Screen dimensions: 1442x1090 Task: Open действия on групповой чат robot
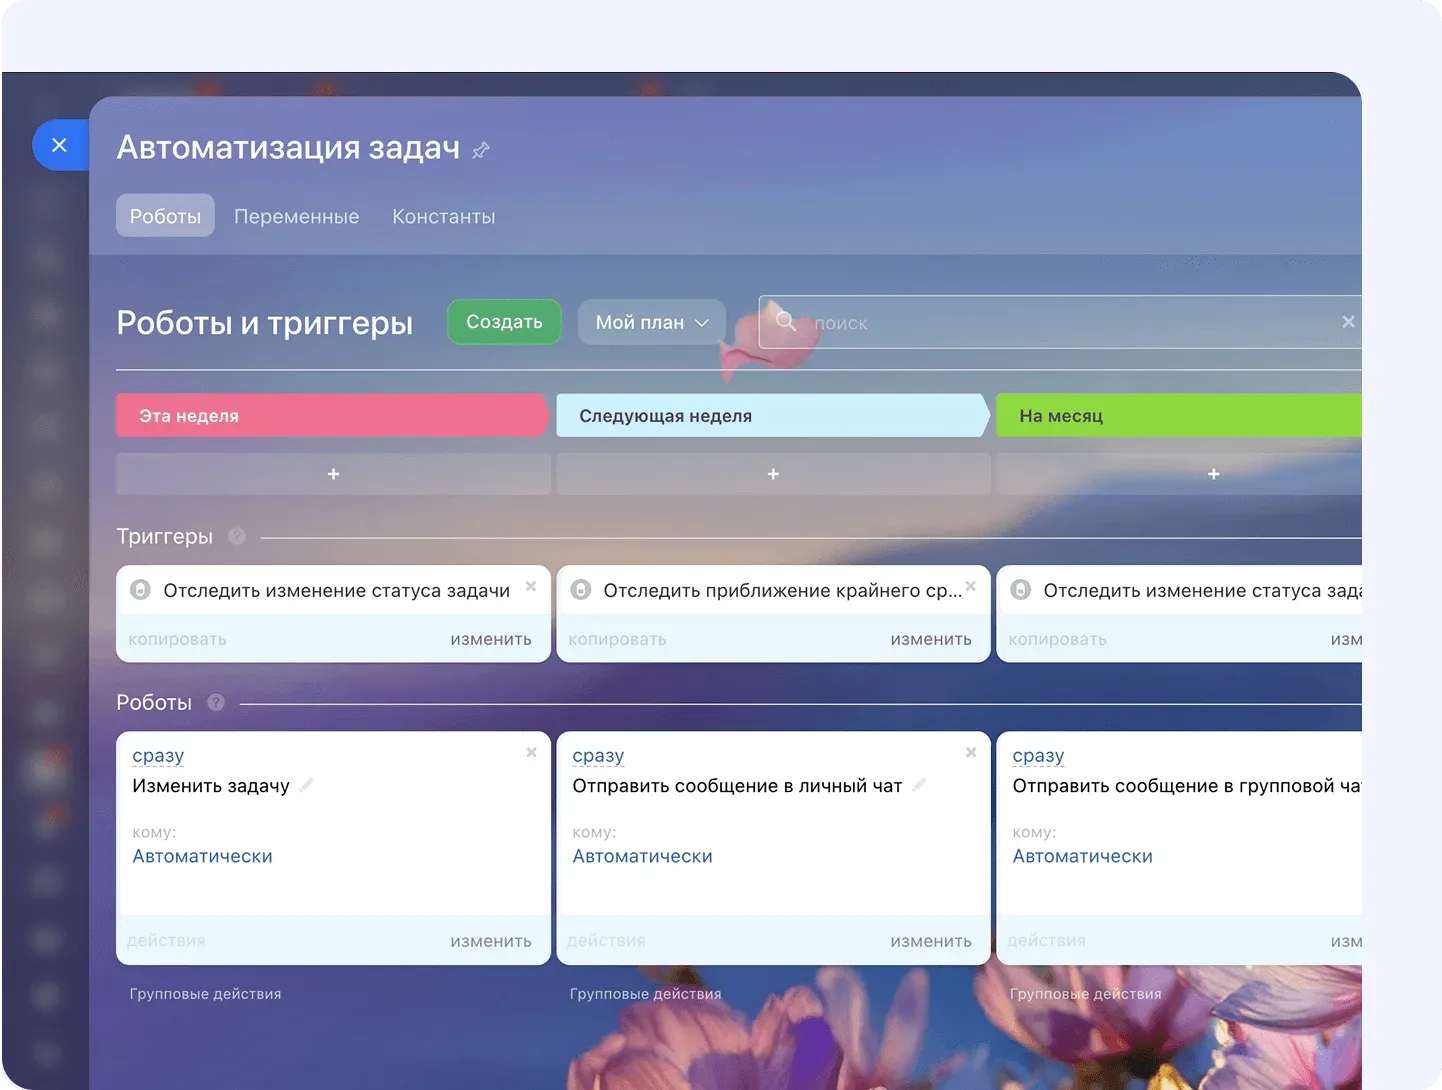[x=1046, y=941]
